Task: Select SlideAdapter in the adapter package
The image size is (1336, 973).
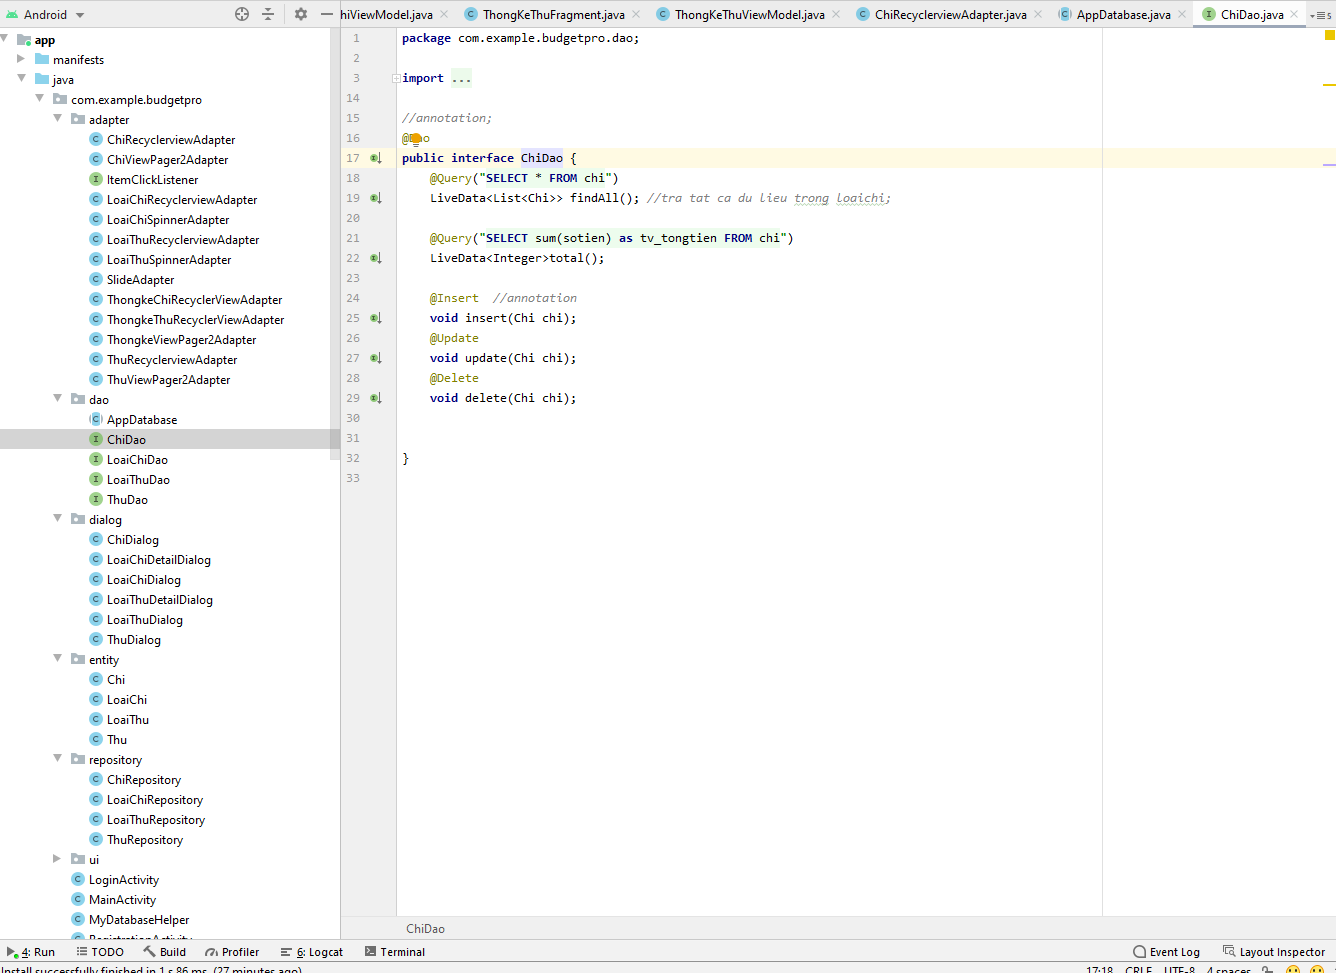Action: (140, 279)
